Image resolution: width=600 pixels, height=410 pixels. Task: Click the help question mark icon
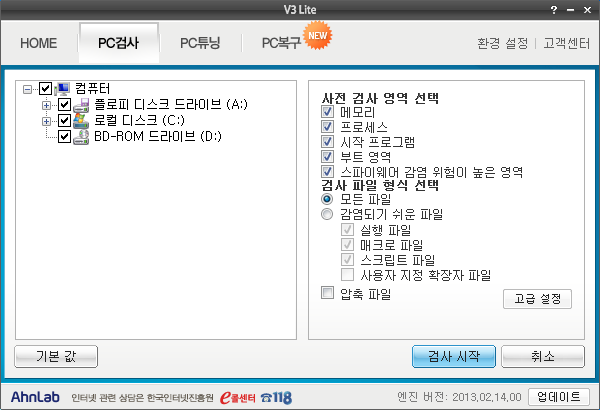click(554, 10)
